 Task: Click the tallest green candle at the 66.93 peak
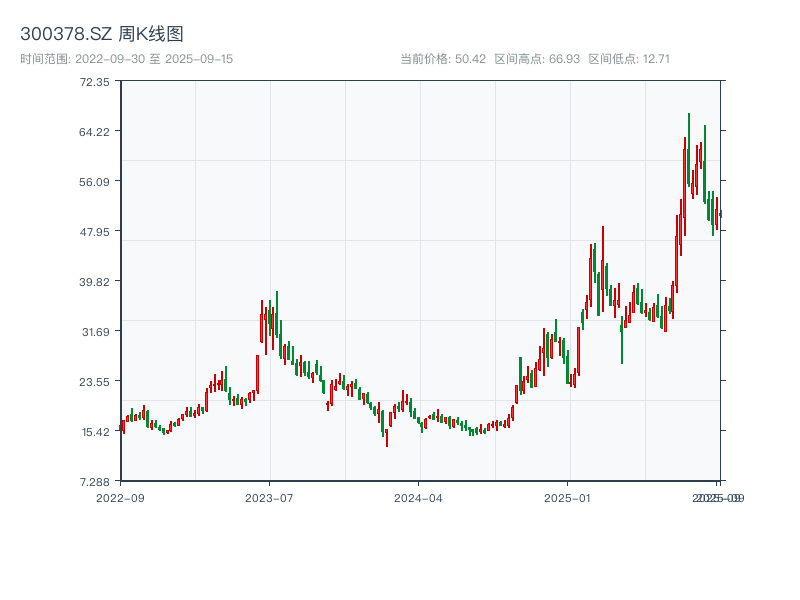689,149
